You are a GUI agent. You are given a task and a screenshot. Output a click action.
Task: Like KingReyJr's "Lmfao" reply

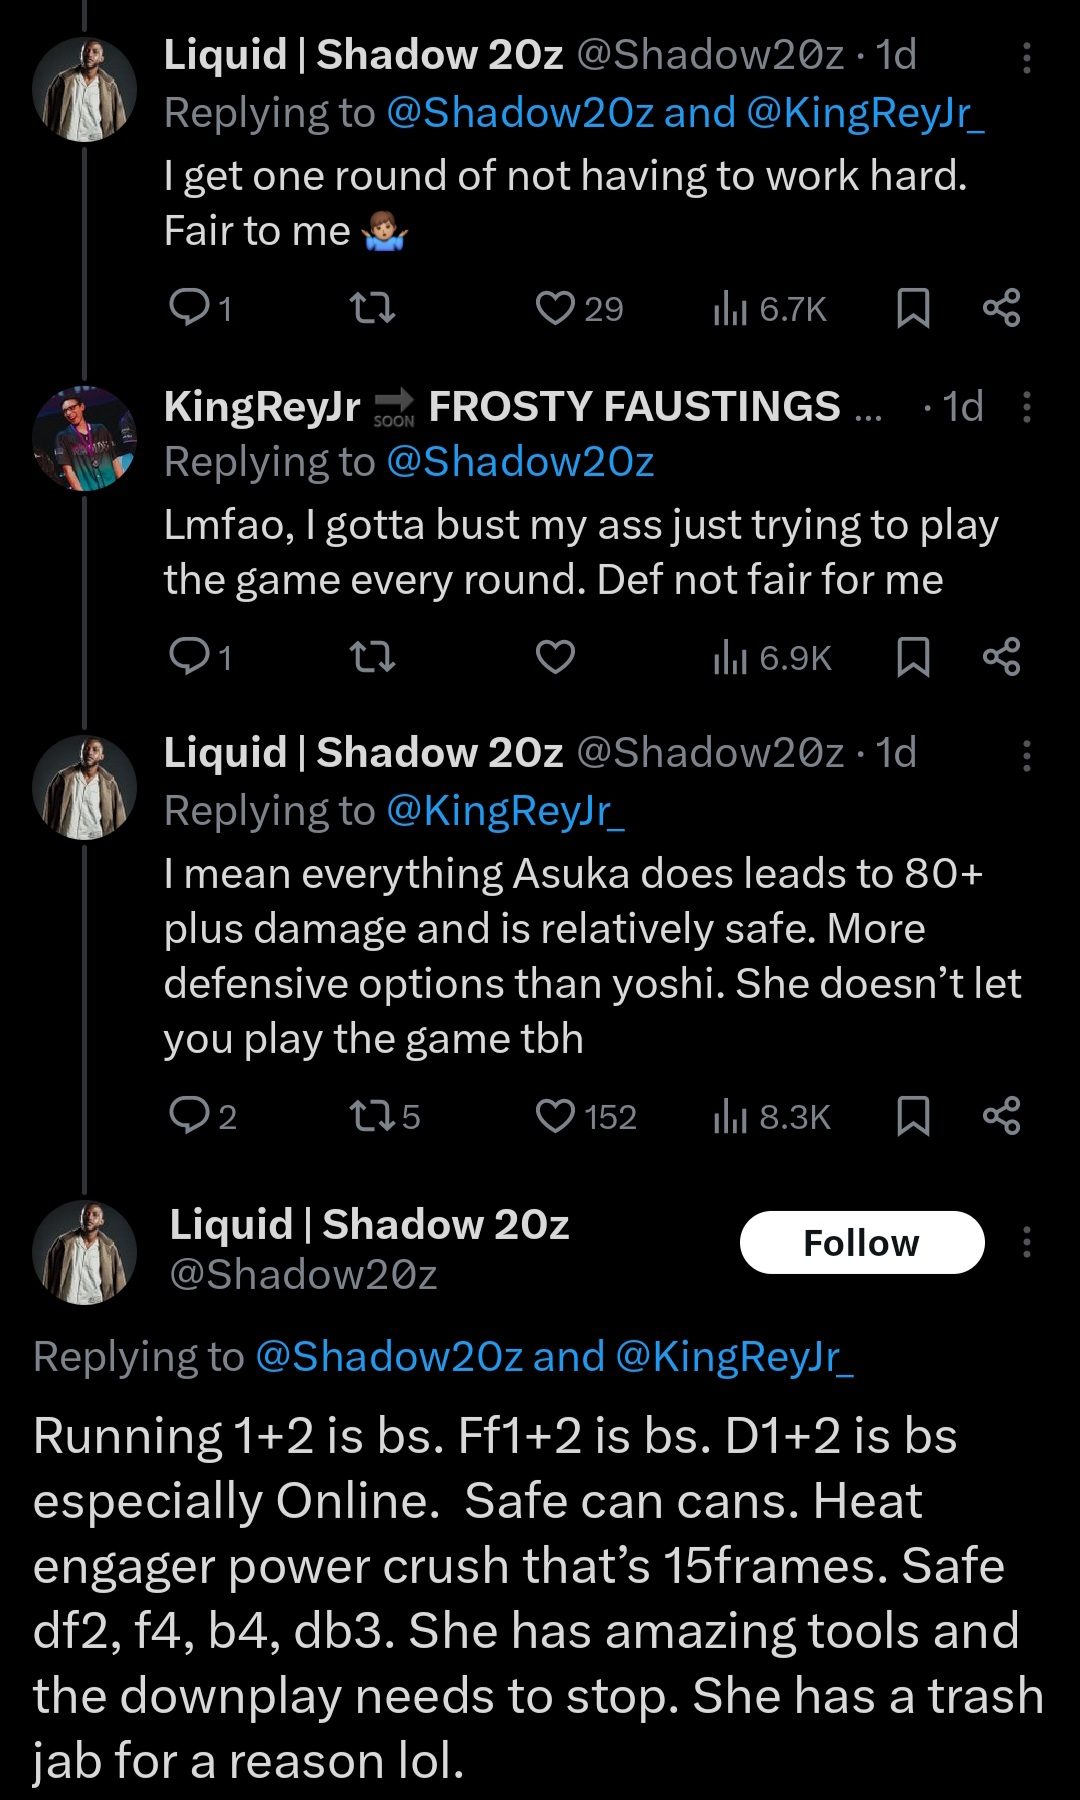556,657
